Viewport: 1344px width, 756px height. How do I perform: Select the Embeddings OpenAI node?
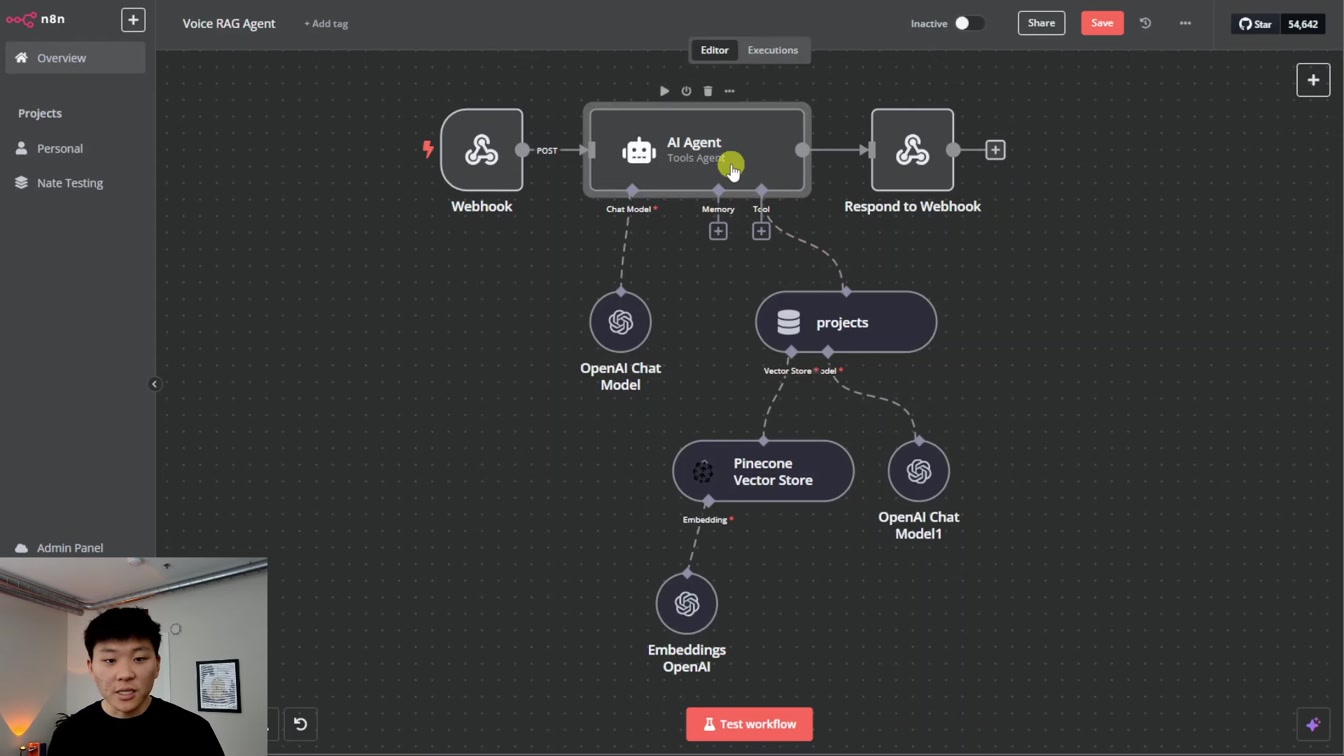pos(687,604)
